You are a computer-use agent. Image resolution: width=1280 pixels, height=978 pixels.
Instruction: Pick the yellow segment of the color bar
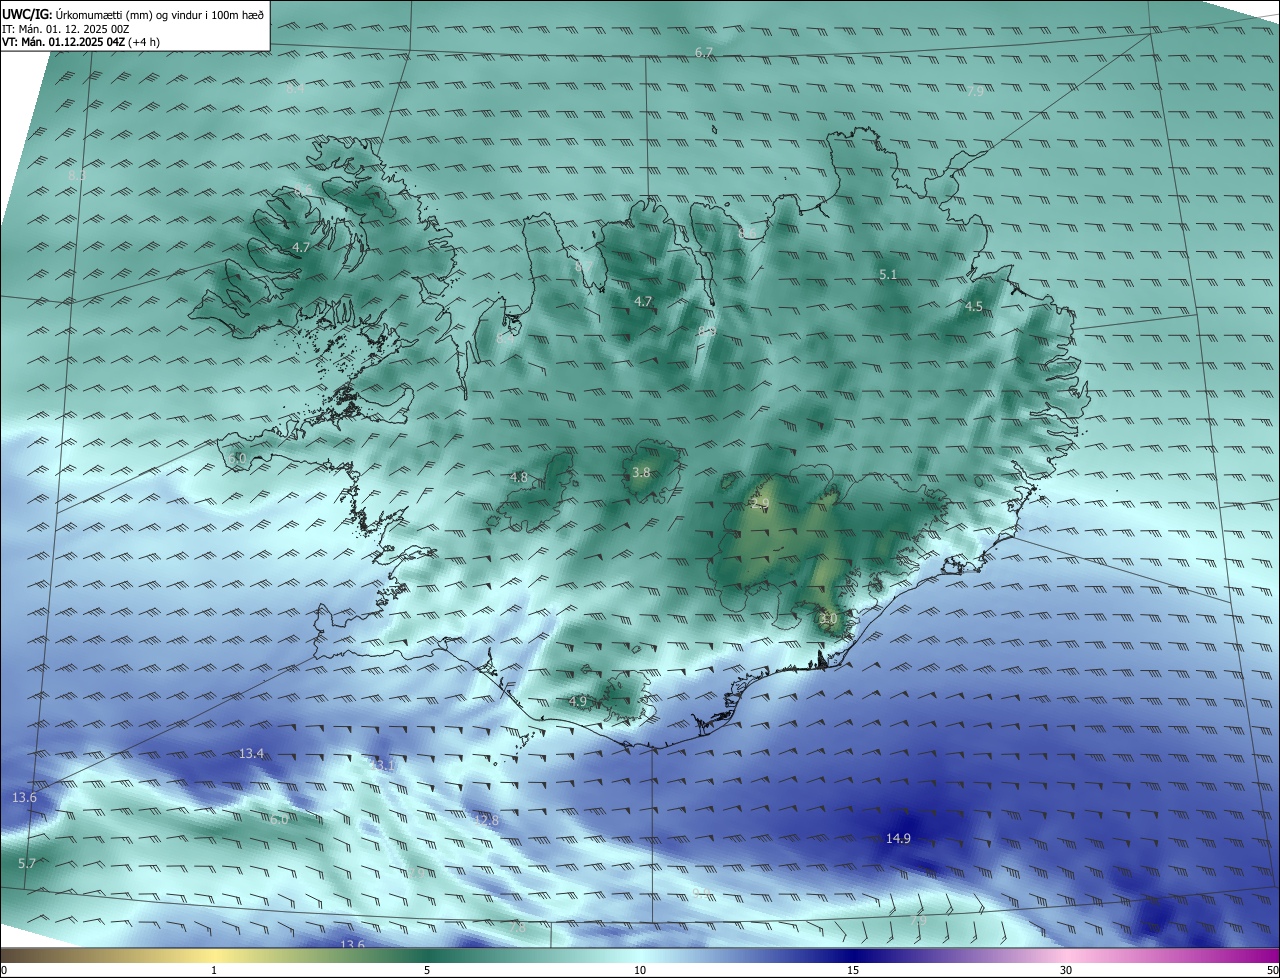click(x=214, y=956)
